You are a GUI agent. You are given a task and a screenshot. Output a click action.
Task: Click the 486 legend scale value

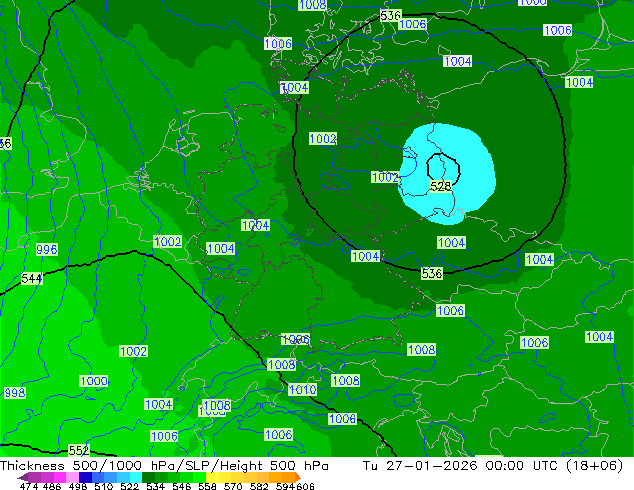(52, 486)
